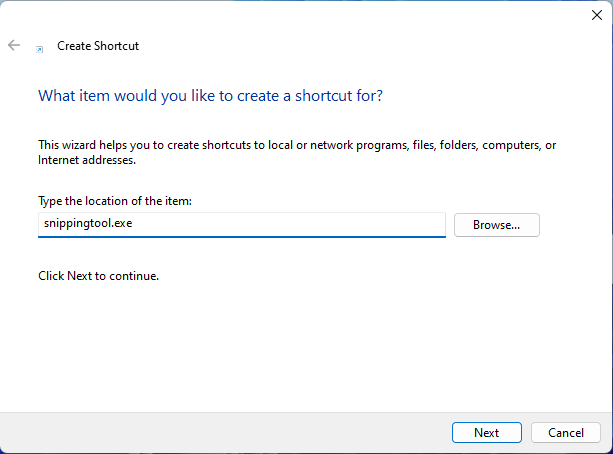613x454 pixels.
Task: Click the Browse... button
Action: tap(496, 225)
